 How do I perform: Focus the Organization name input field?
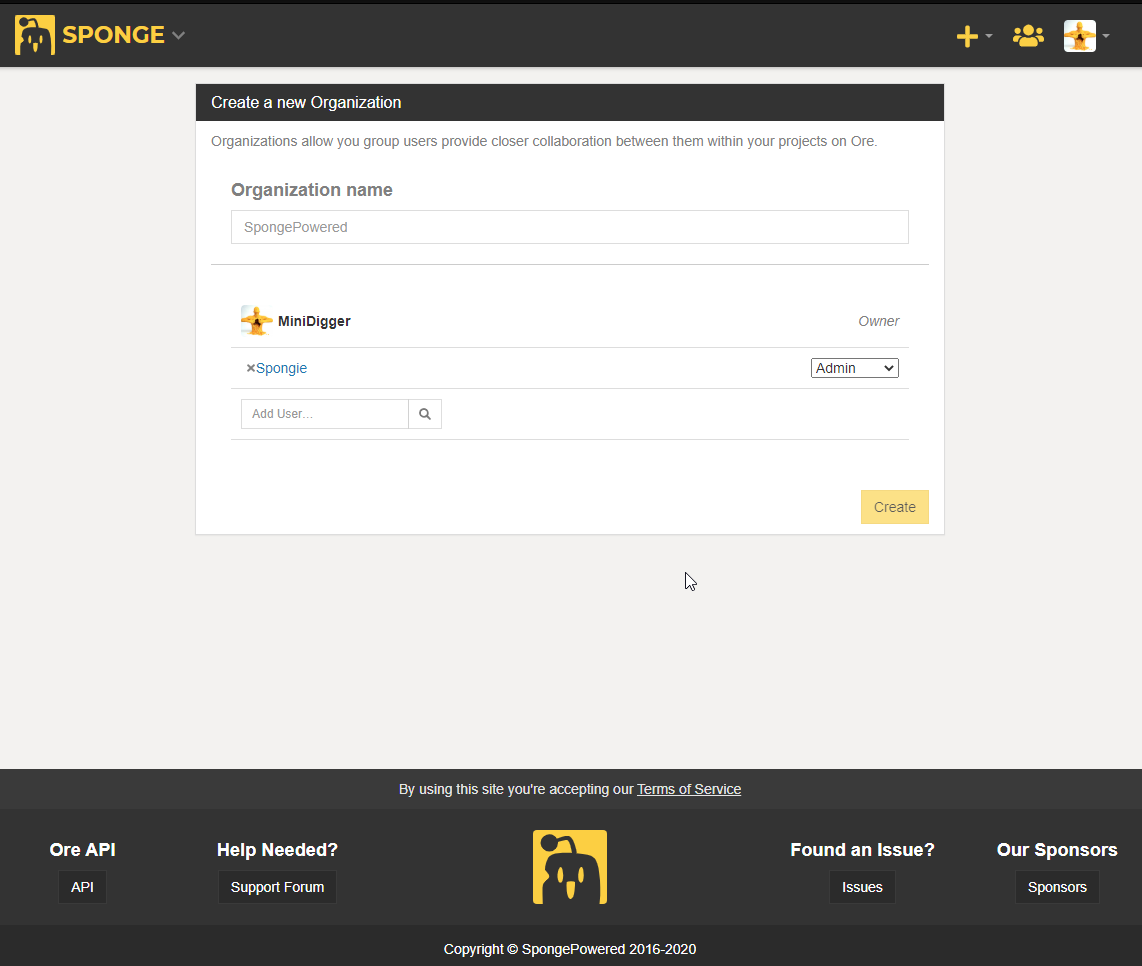pos(570,227)
